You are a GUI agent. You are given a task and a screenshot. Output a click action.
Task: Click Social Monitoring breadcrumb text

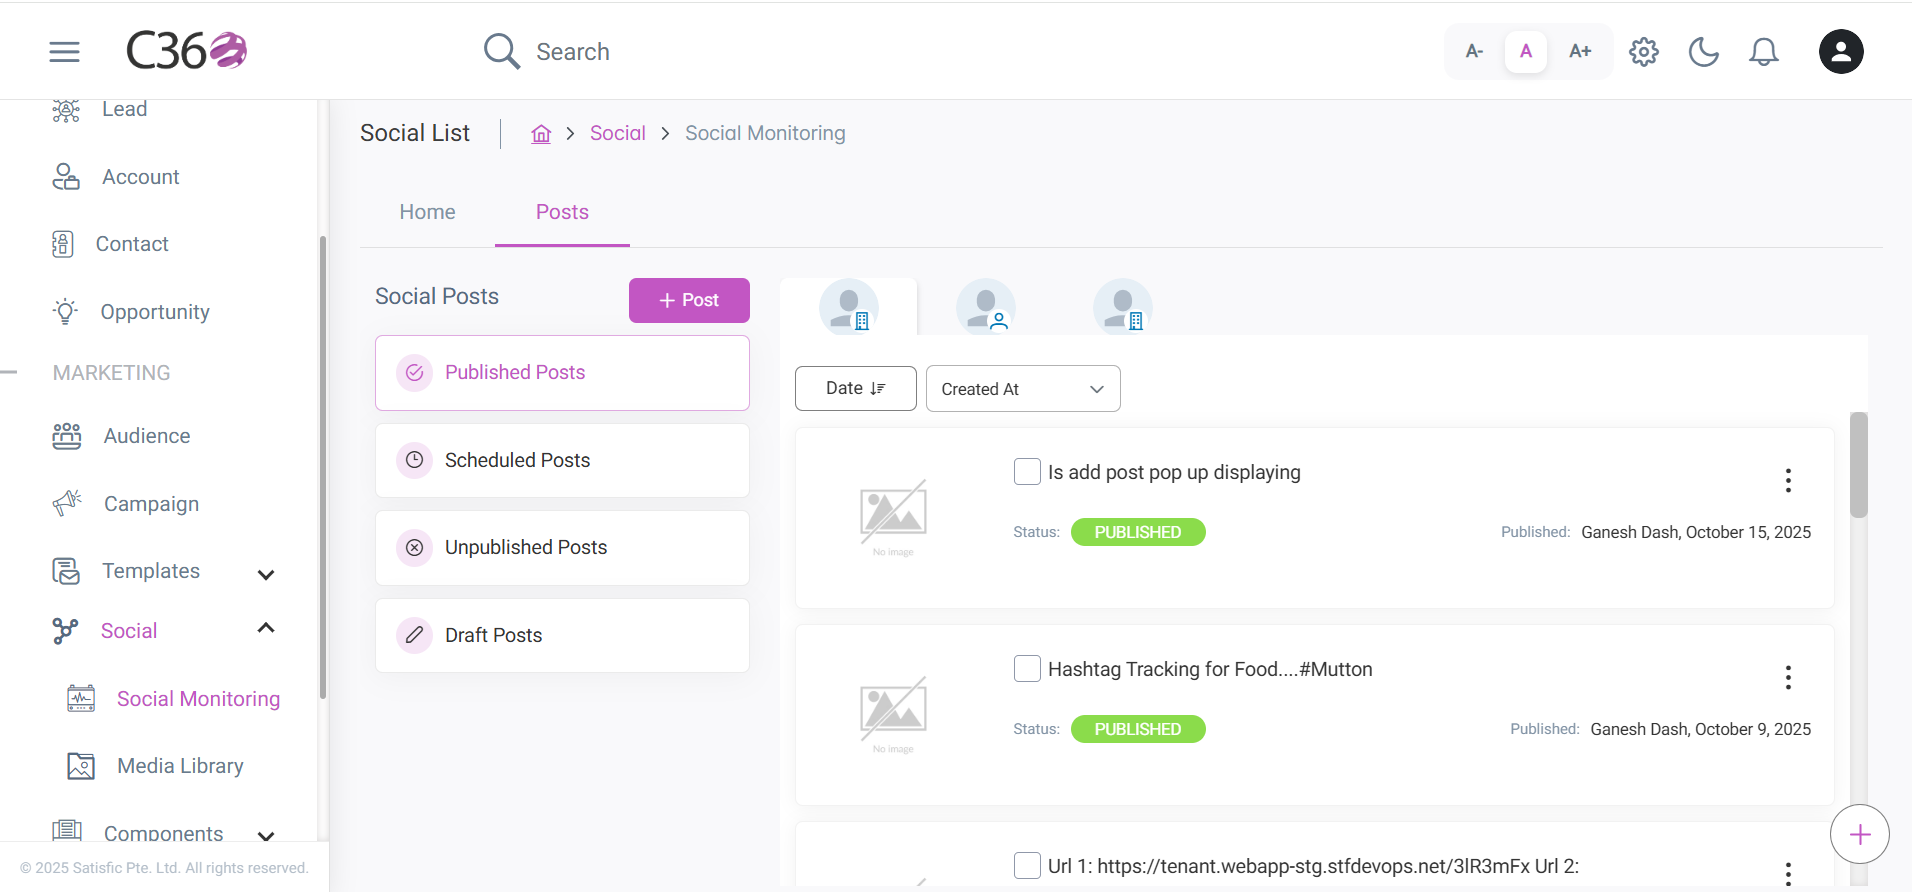(x=765, y=133)
